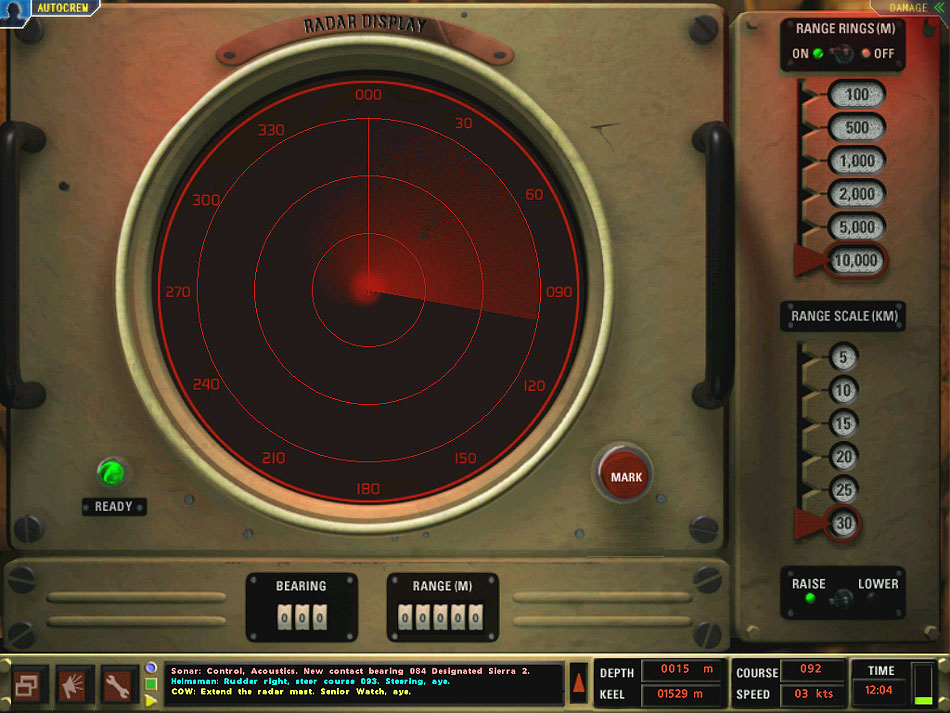Select the 1,000 m range ring
The height and width of the screenshot is (713, 950).
point(856,161)
